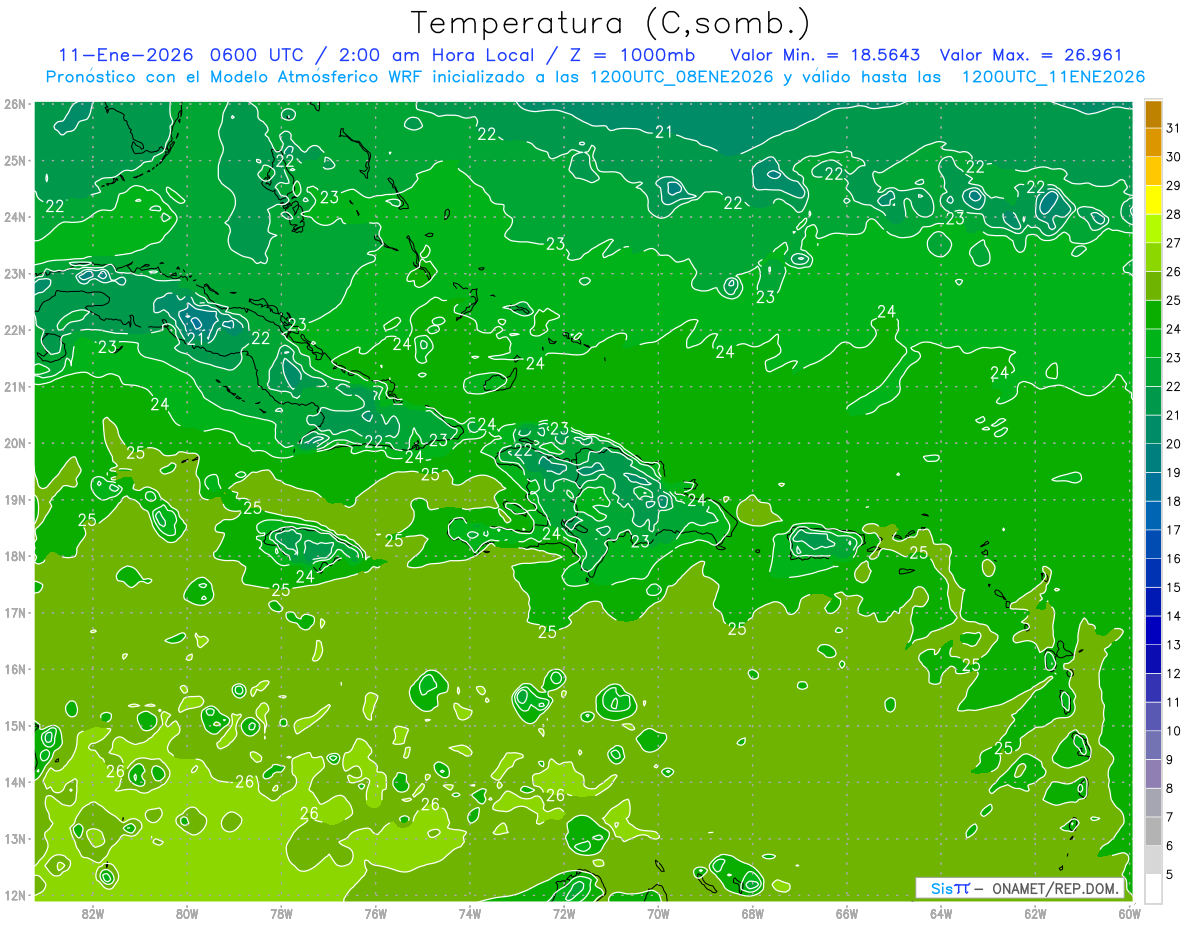
Task: Click the 72W longitude axis label
Action: tap(563, 914)
